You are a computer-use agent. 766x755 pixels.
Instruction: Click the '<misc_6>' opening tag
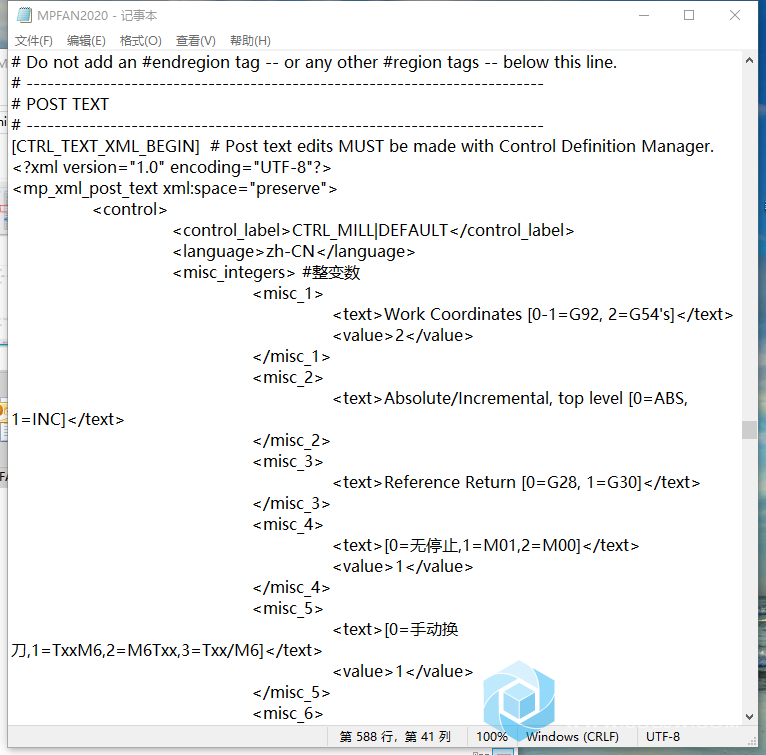click(x=288, y=713)
